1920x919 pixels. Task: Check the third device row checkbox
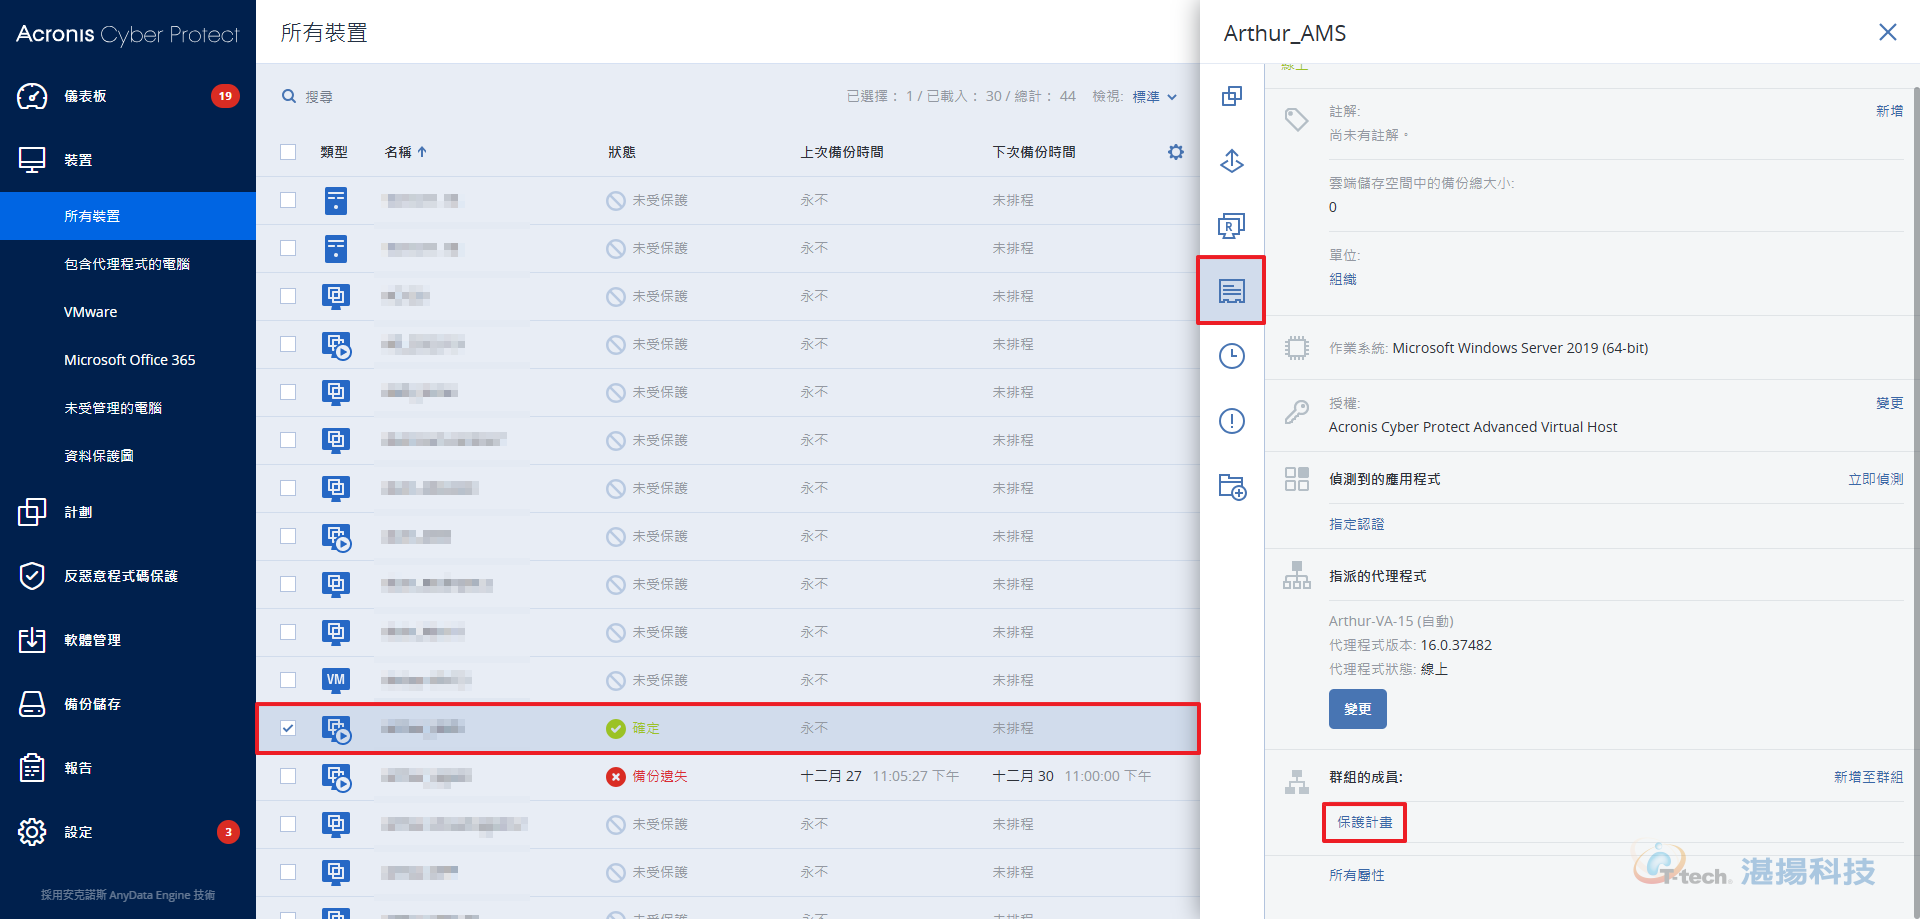(288, 296)
